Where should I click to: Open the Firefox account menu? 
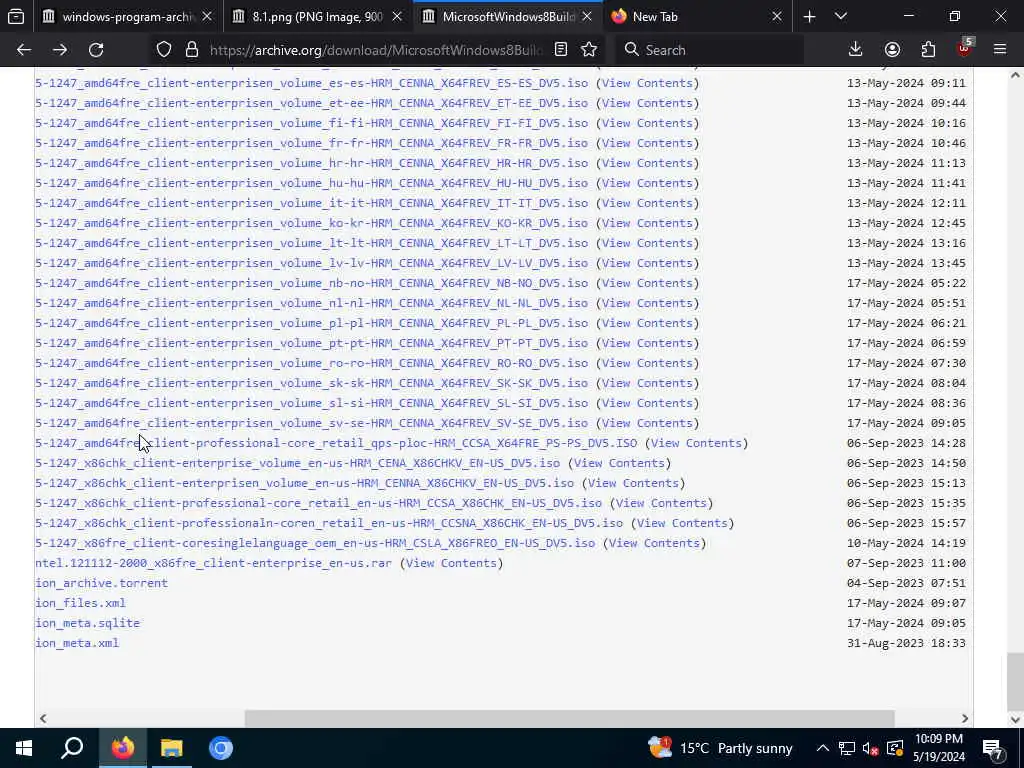click(892, 50)
